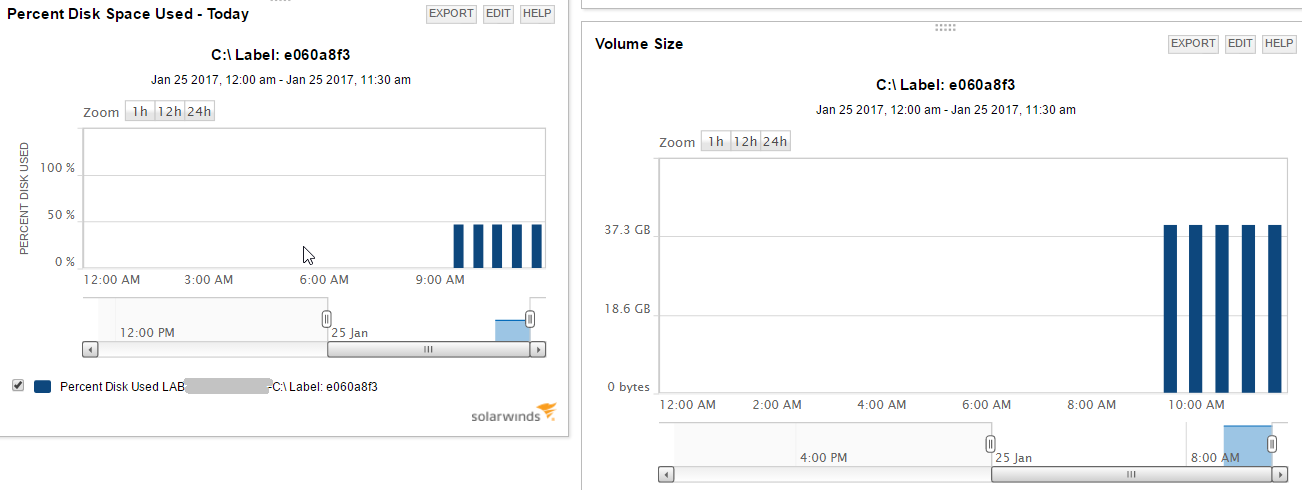1302x490 pixels.
Task: Click Percent Disk chart scrollbar right arrow
Action: tap(538, 350)
